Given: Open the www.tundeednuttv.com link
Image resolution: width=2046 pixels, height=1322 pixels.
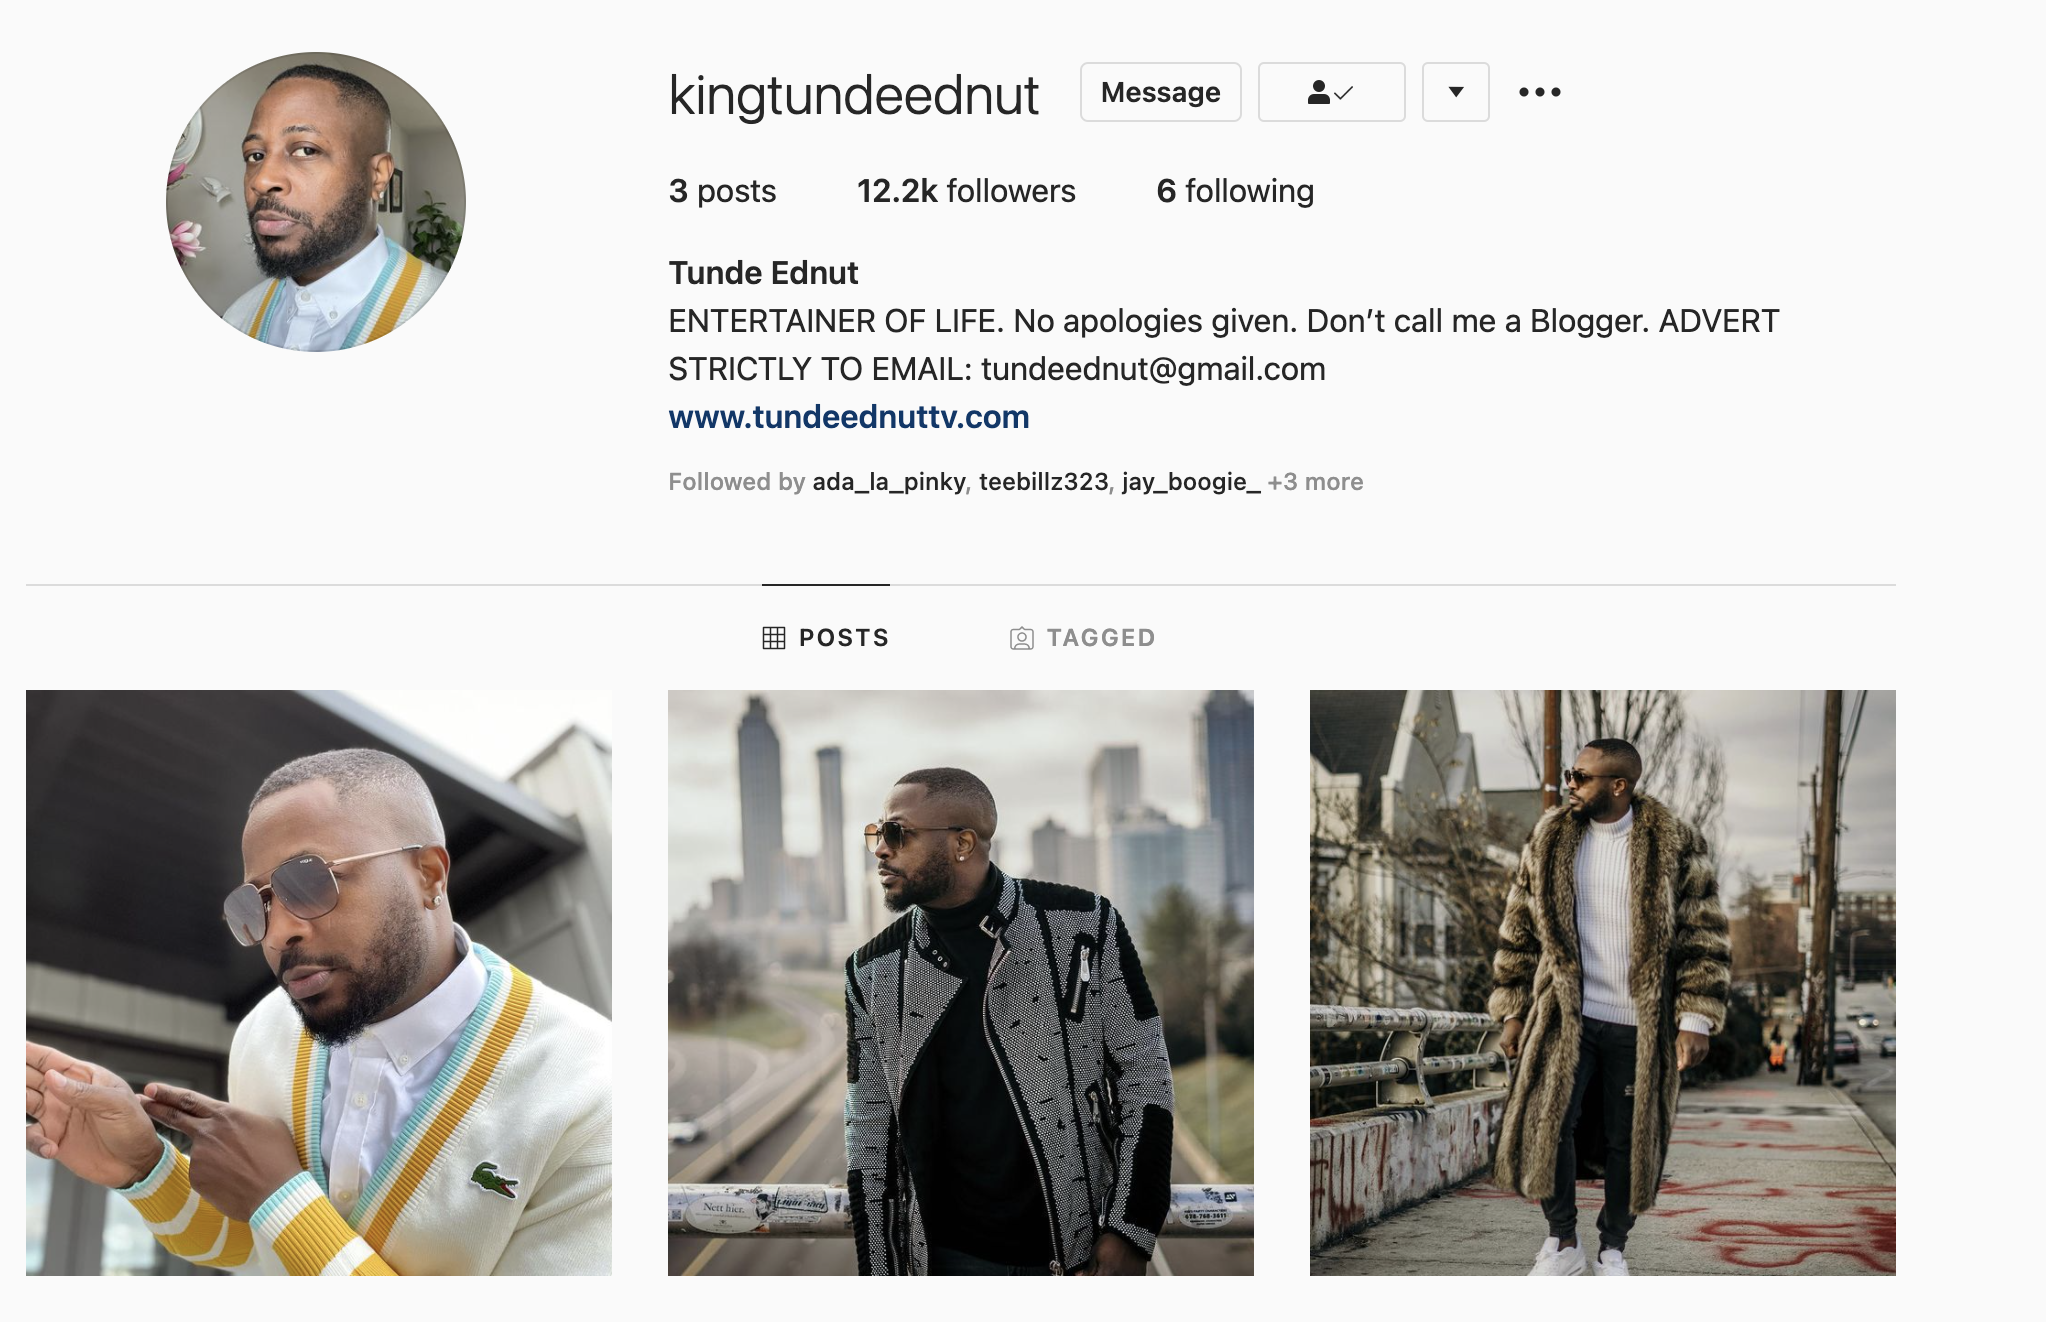Looking at the screenshot, I should tap(849, 417).
